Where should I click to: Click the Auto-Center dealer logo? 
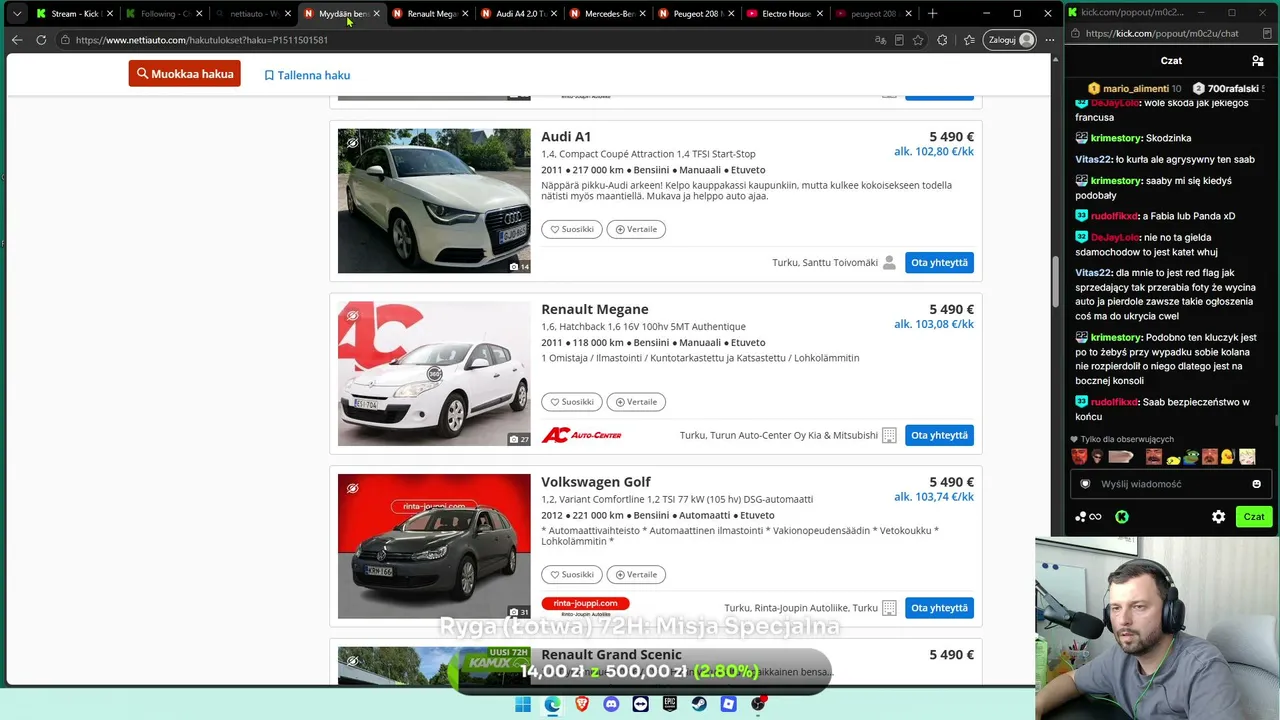click(581, 435)
